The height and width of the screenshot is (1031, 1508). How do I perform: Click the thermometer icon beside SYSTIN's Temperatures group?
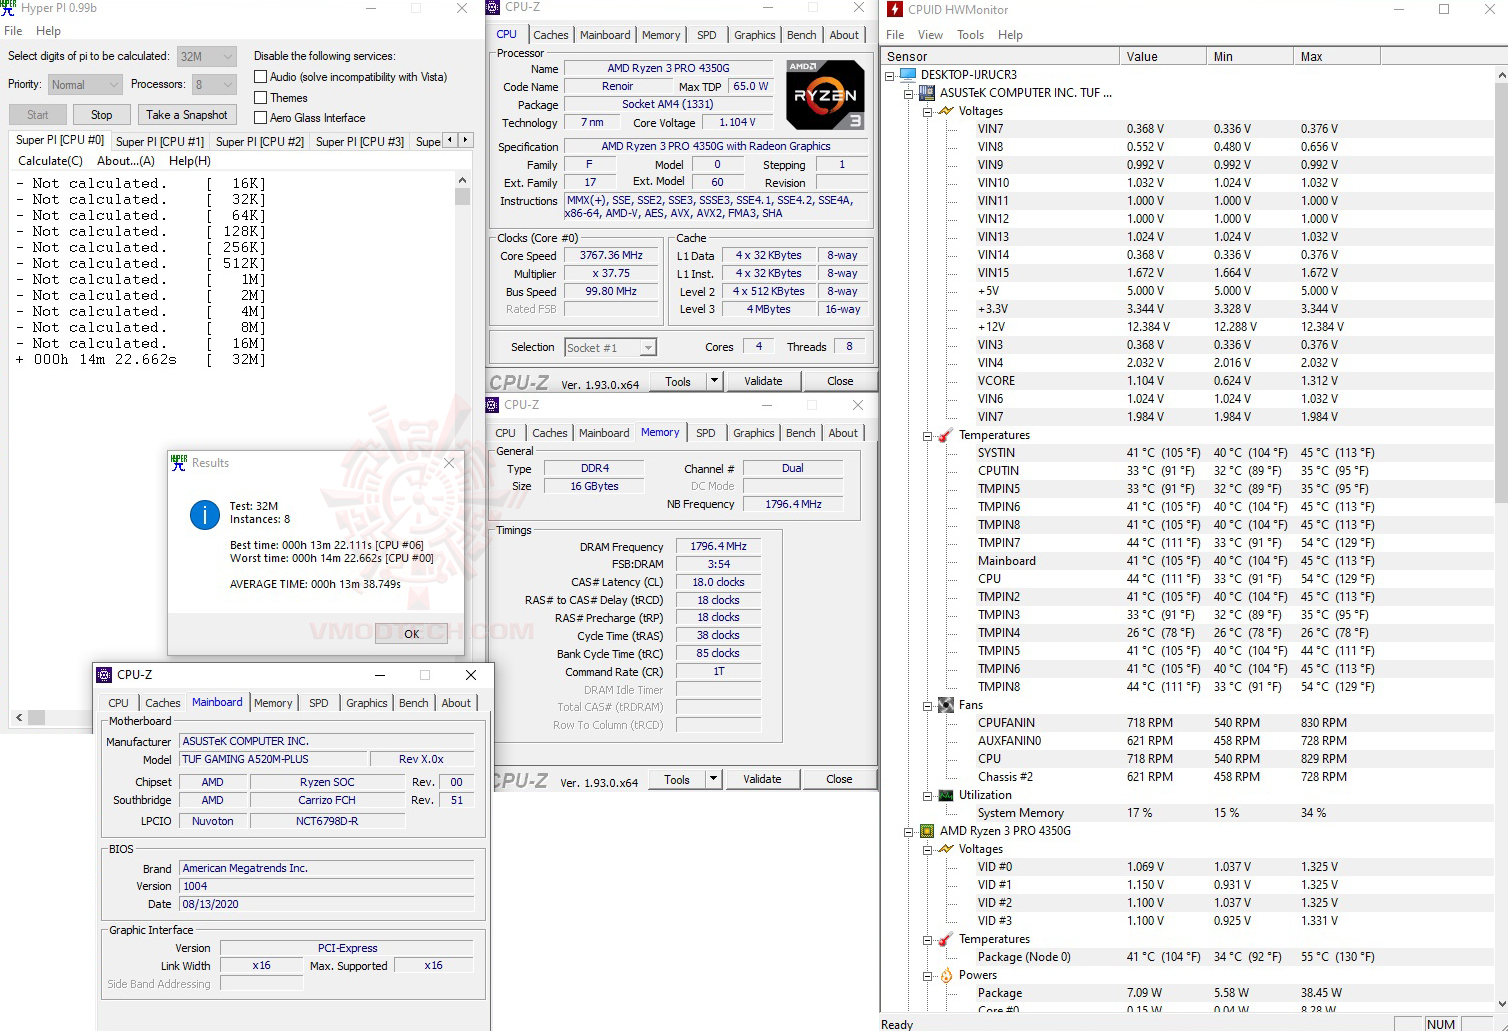(x=946, y=435)
